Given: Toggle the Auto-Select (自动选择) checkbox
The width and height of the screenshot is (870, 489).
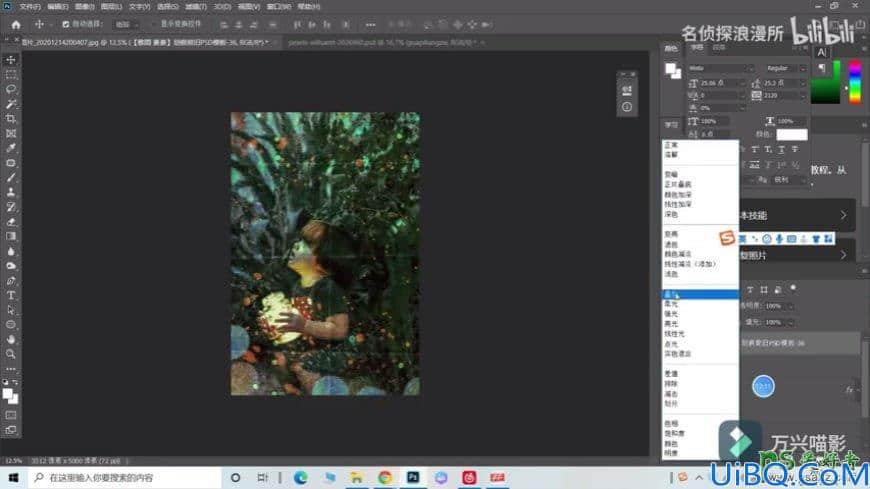Looking at the screenshot, I should point(65,24).
